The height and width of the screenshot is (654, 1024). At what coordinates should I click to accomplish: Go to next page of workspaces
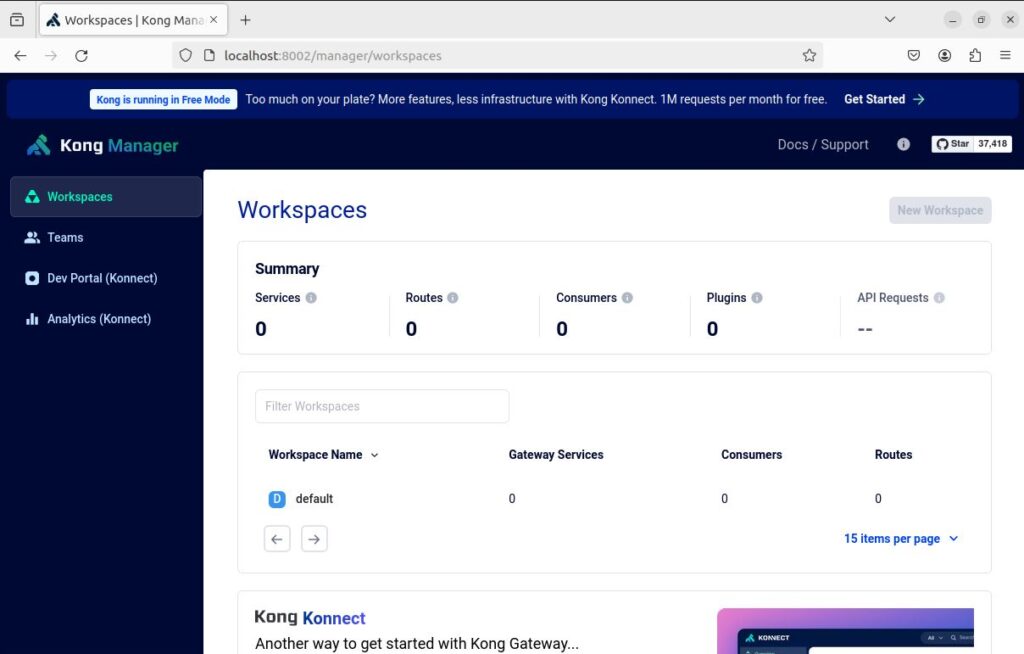tap(314, 539)
